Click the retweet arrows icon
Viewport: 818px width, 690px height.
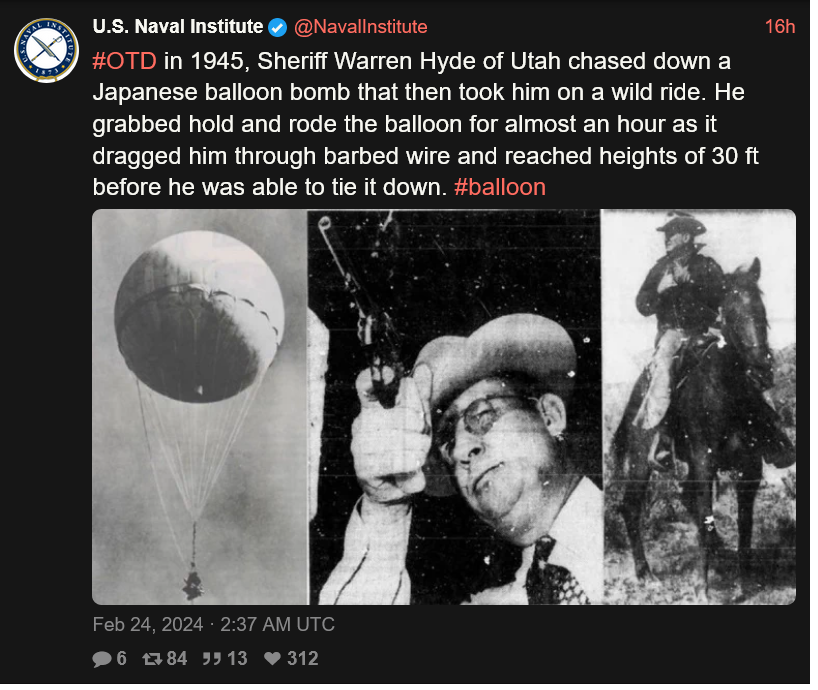(152, 659)
